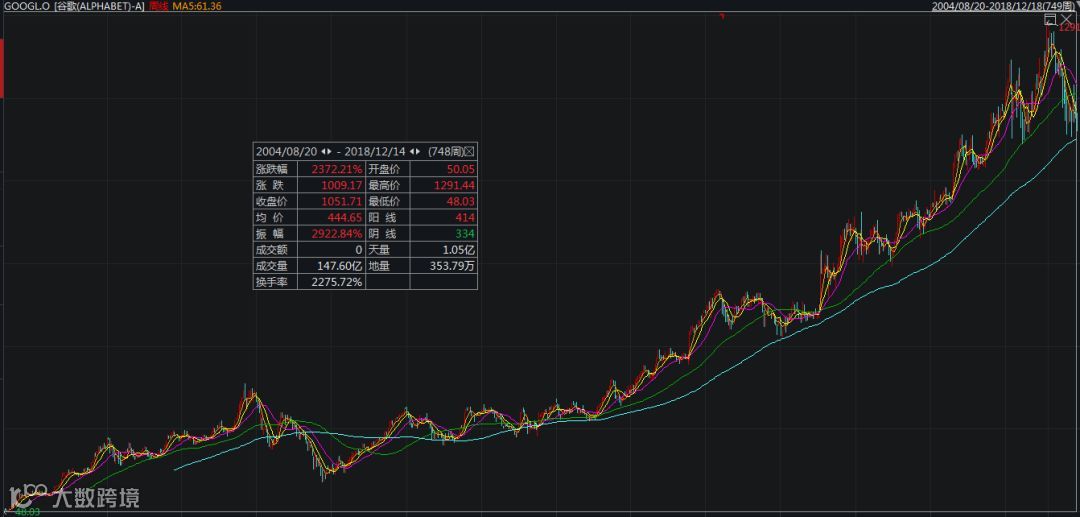This screenshot has height=517, width=1080.
Task: Move end date 2018/12/14 earlier with left arrow
Action: pyautogui.click(x=412, y=151)
